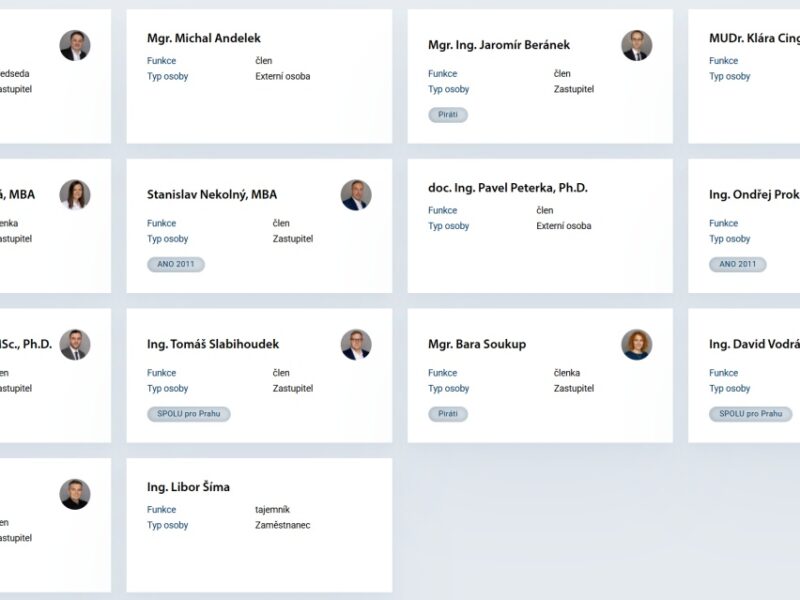Select Ing. Libor Šíma name
The image size is (800, 600).
(x=188, y=487)
